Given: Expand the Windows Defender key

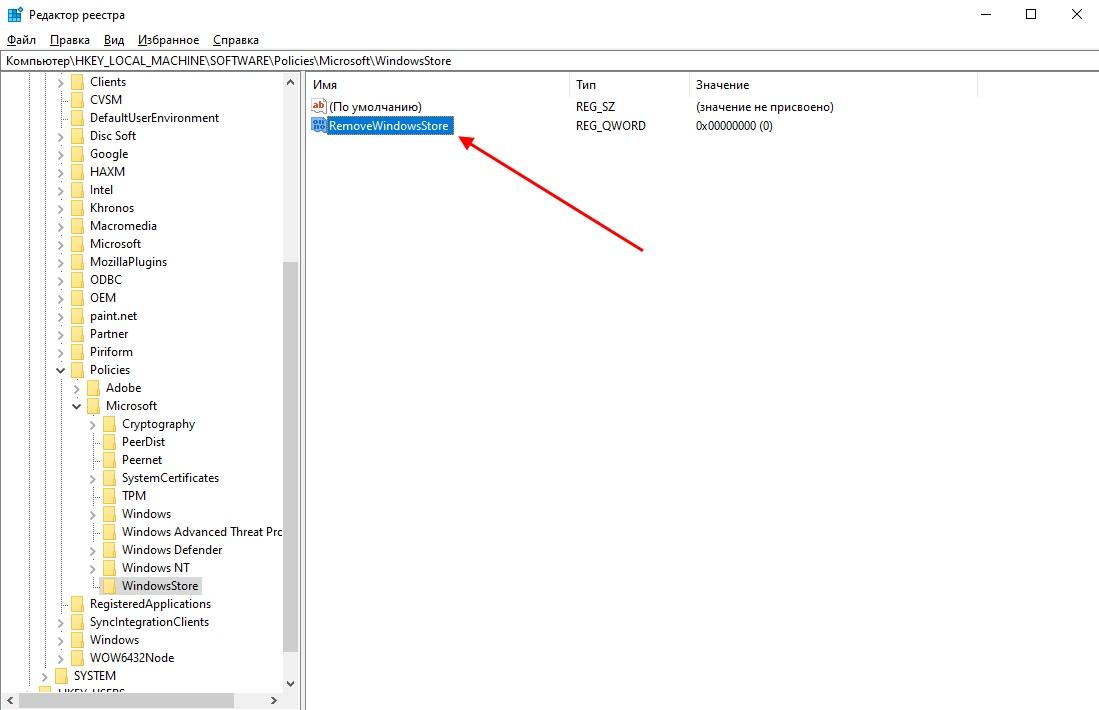Looking at the screenshot, I should click(93, 550).
